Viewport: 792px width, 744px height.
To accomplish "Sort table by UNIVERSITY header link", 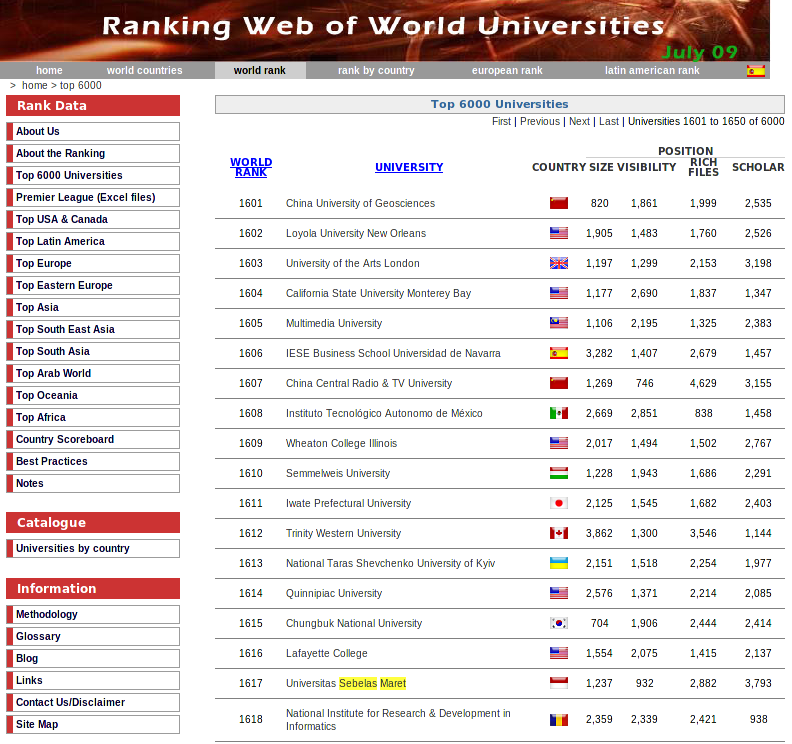I will pyautogui.click(x=409, y=167).
